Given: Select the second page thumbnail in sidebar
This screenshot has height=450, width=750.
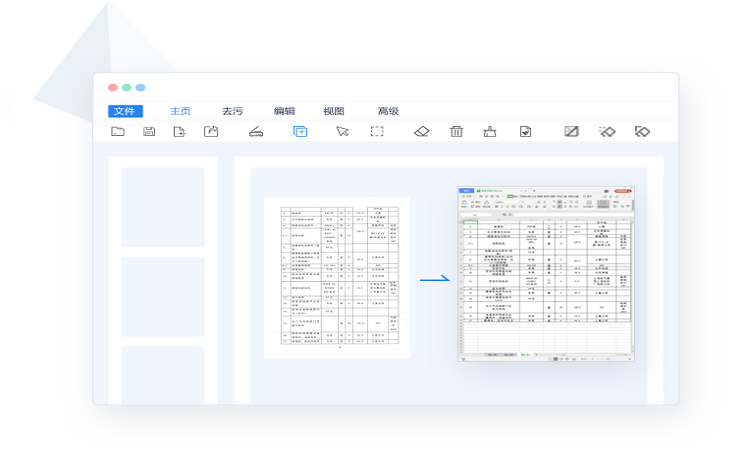Looking at the screenshot, I should coord(163,296).
